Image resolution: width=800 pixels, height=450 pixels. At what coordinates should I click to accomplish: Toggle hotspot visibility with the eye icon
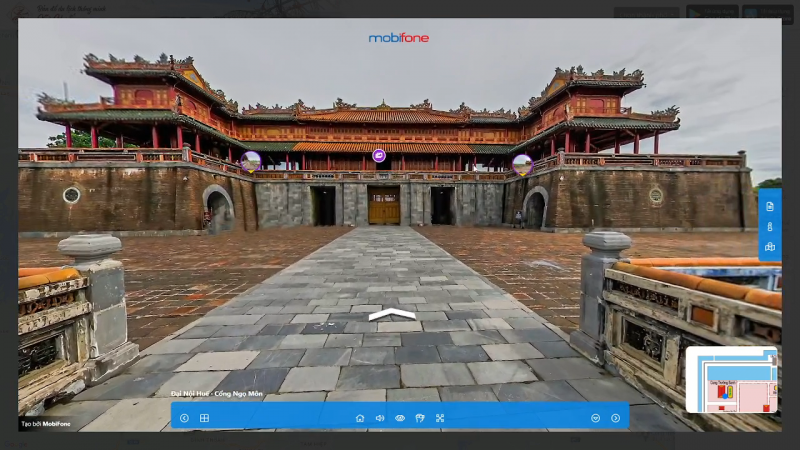(x=400, y=418)
